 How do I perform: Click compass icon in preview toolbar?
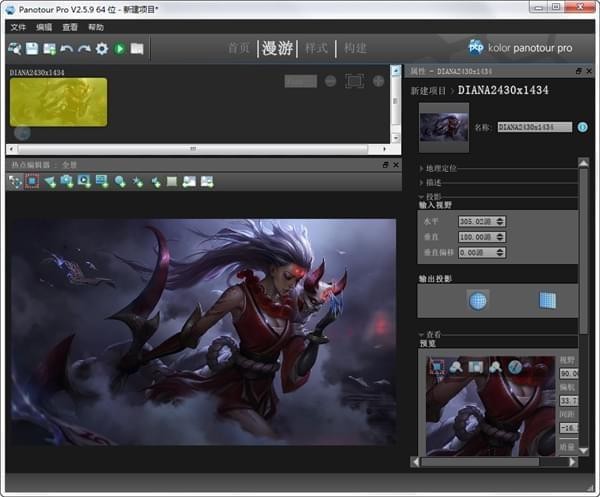513,367
